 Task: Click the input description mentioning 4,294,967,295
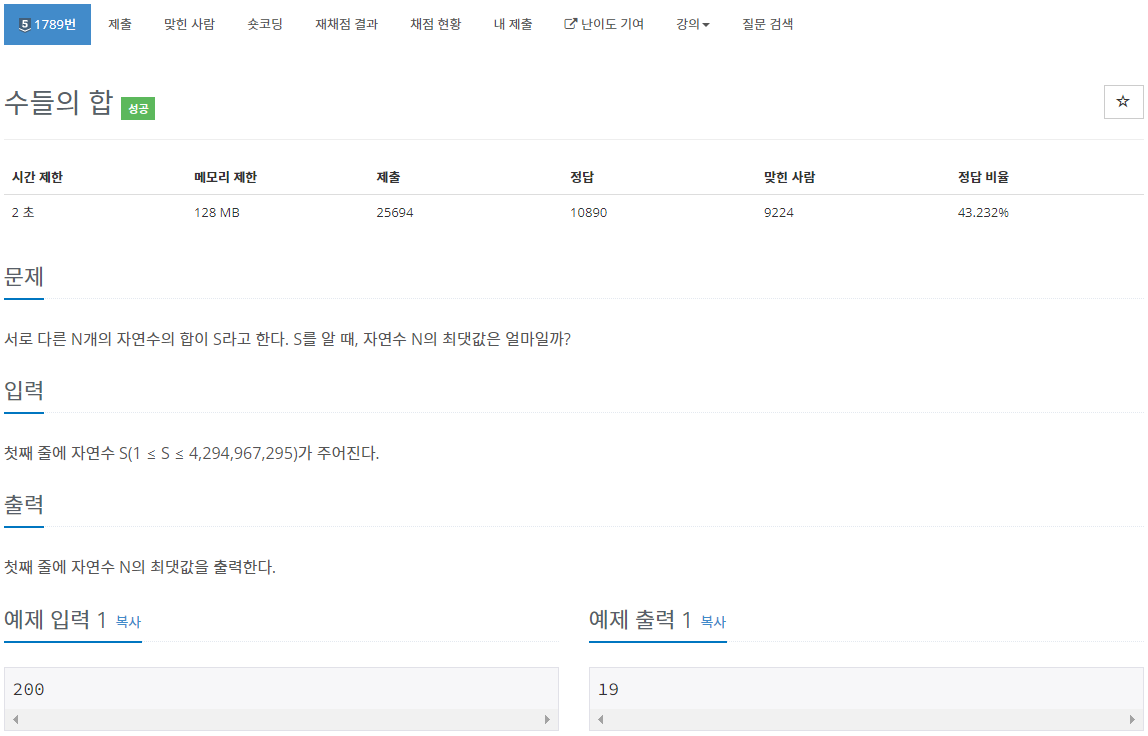tap(192, 453)
